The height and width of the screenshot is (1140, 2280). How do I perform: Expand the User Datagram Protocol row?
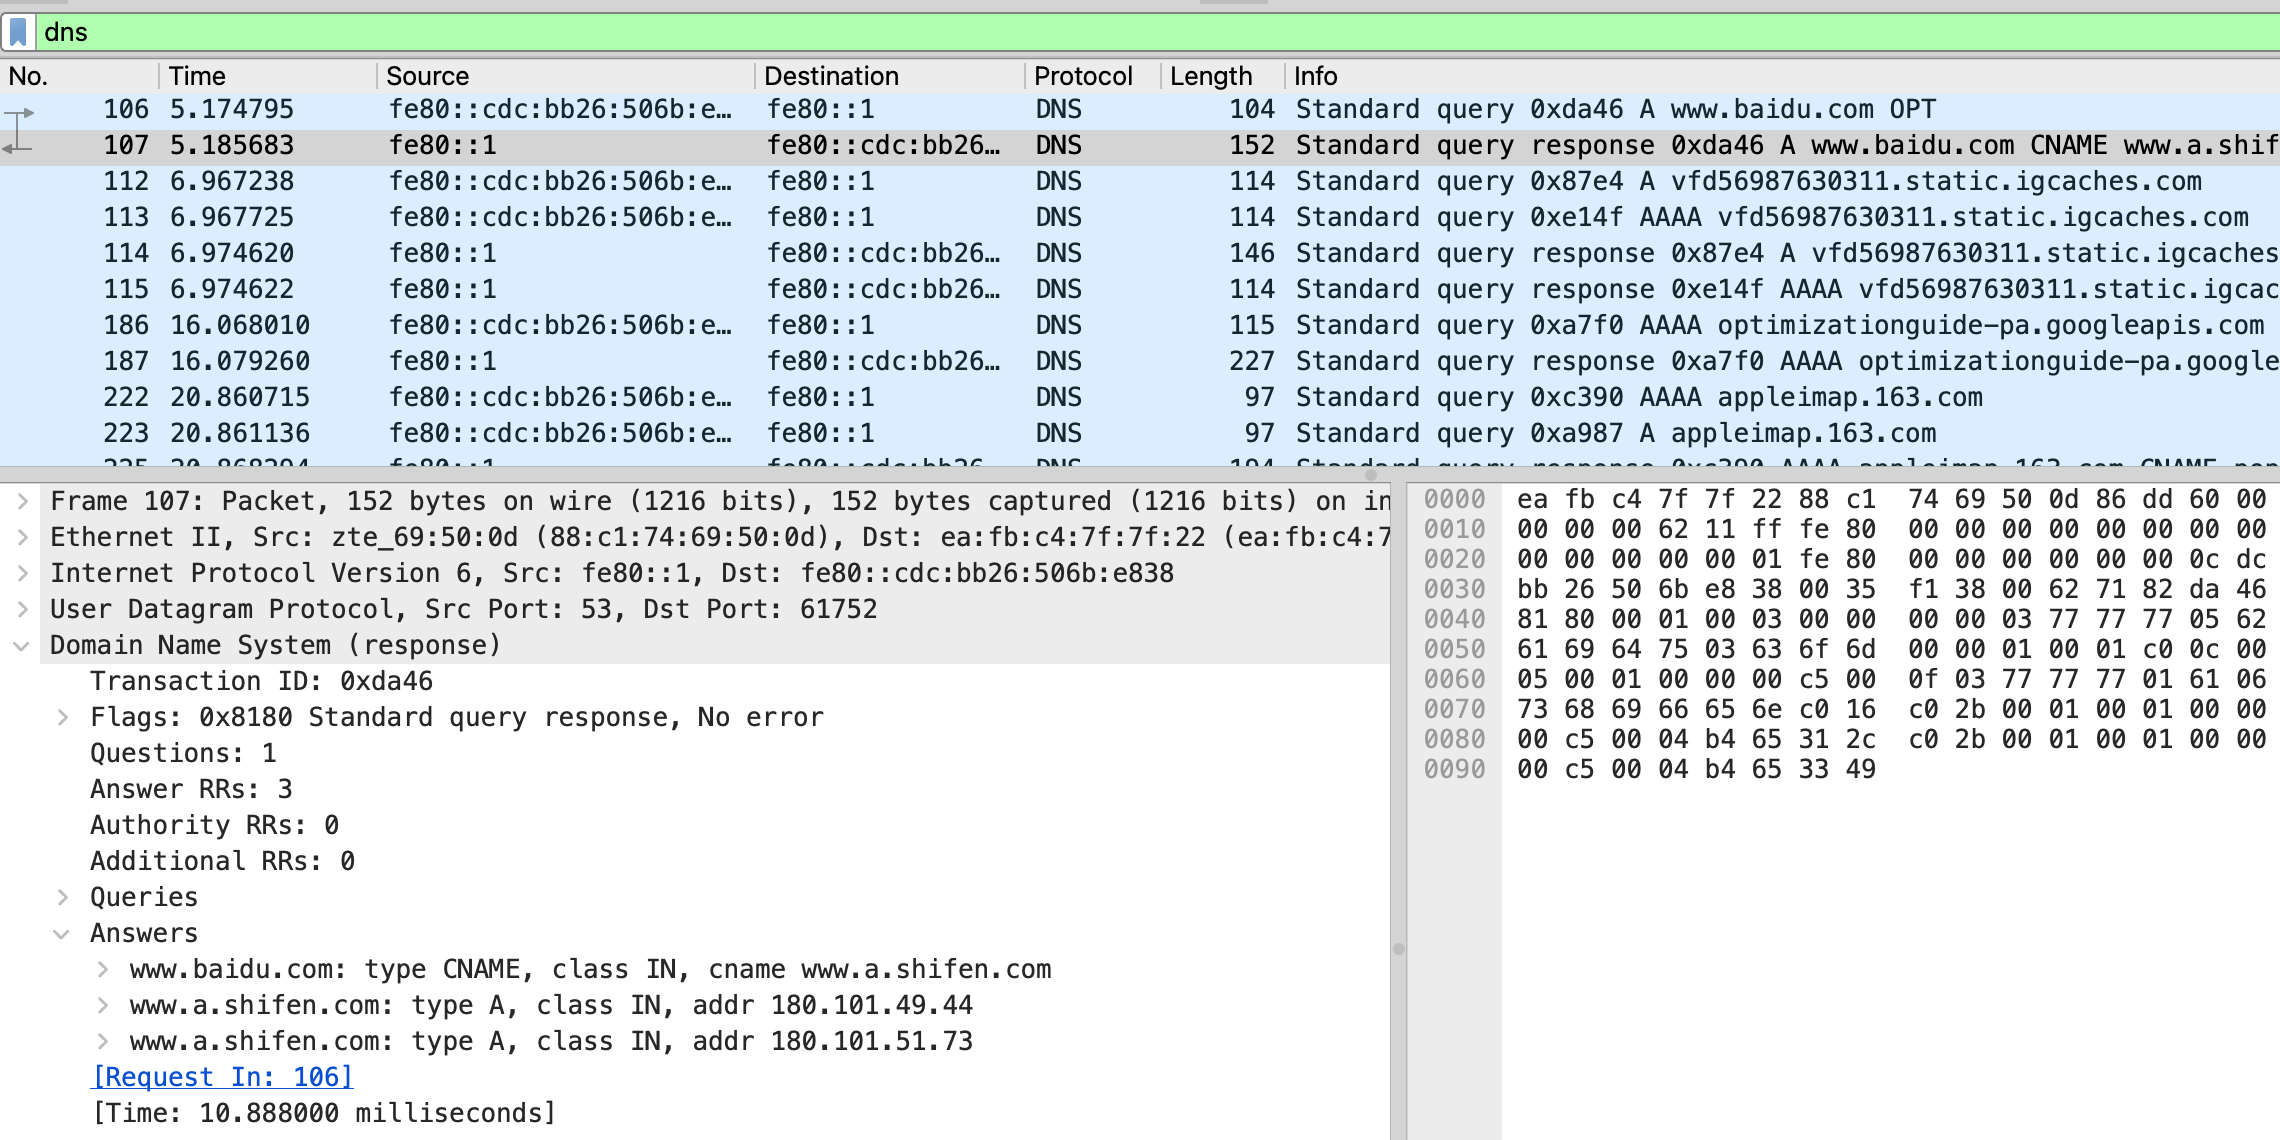coord(22,609)
